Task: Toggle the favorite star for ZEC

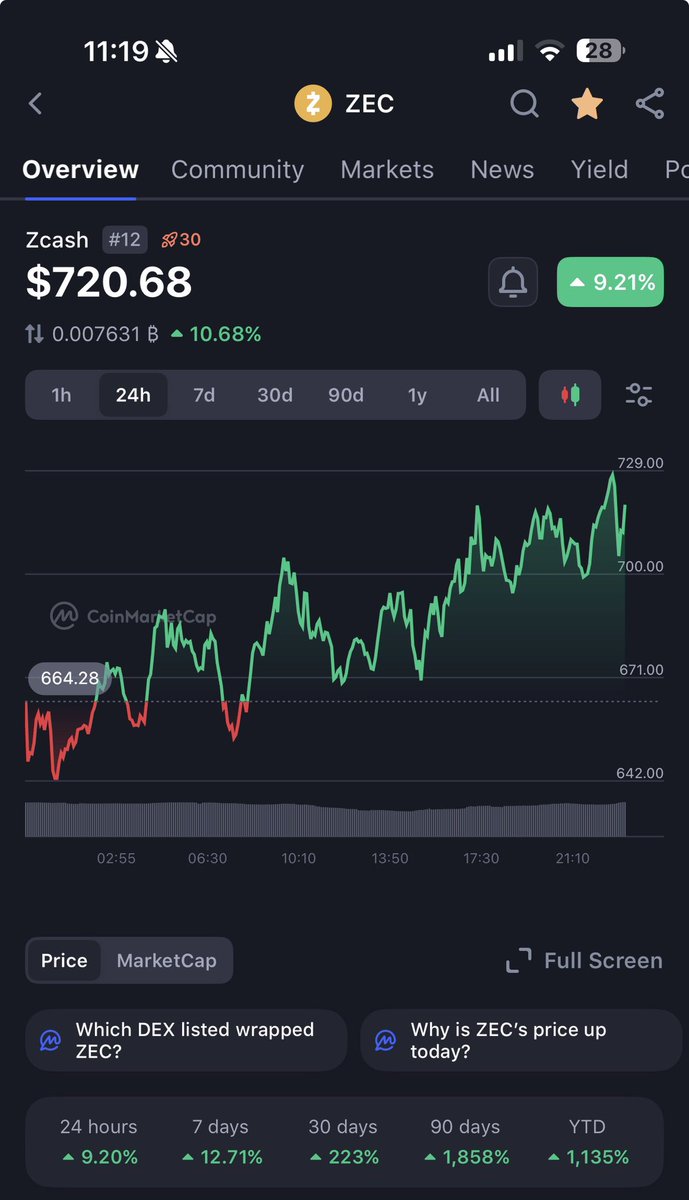Action: tap(587, 103)
